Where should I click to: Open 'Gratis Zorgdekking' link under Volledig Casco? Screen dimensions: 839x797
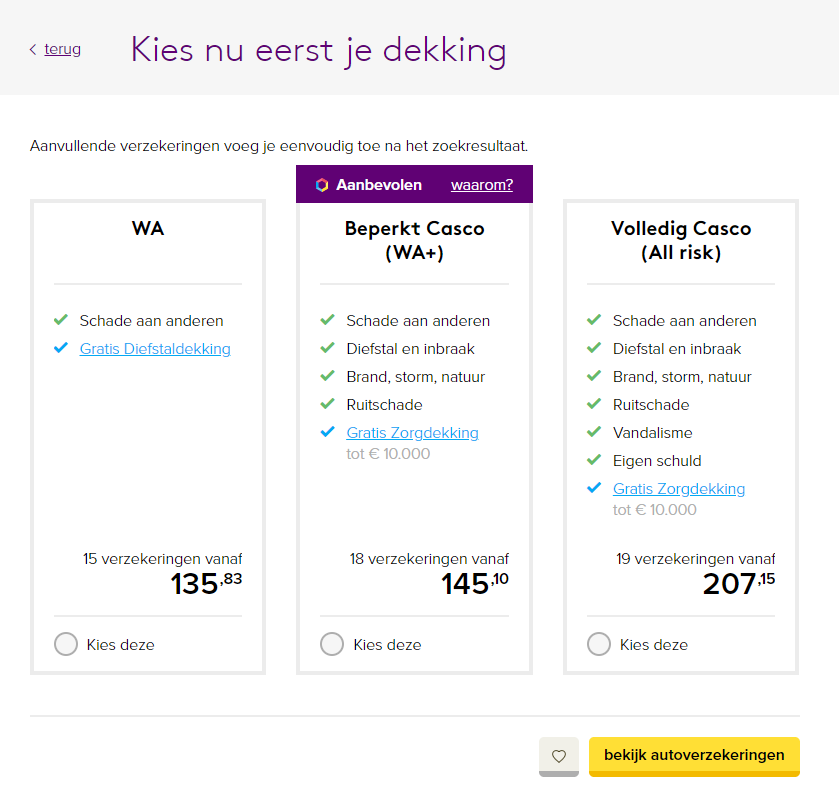679,489
